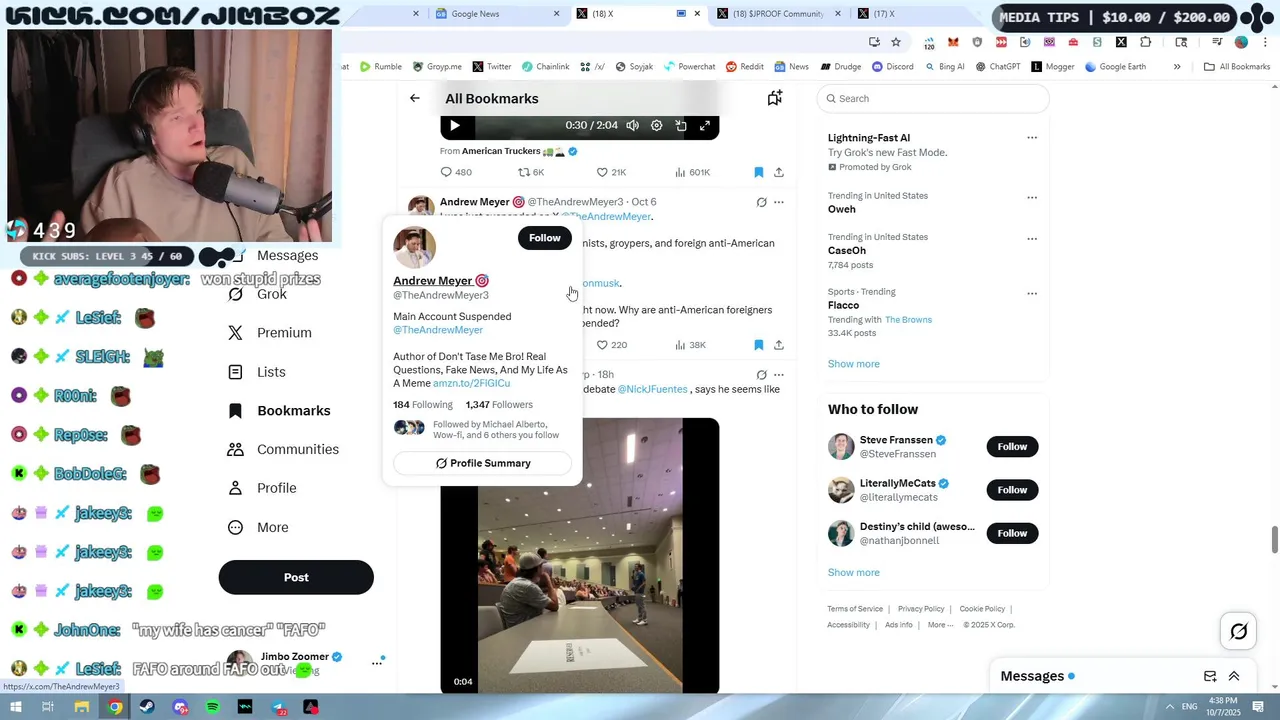Show hidden bookmarks chevron
Screen dimensions: 1280x720
pyautogui.click(x=1177, y=67)
